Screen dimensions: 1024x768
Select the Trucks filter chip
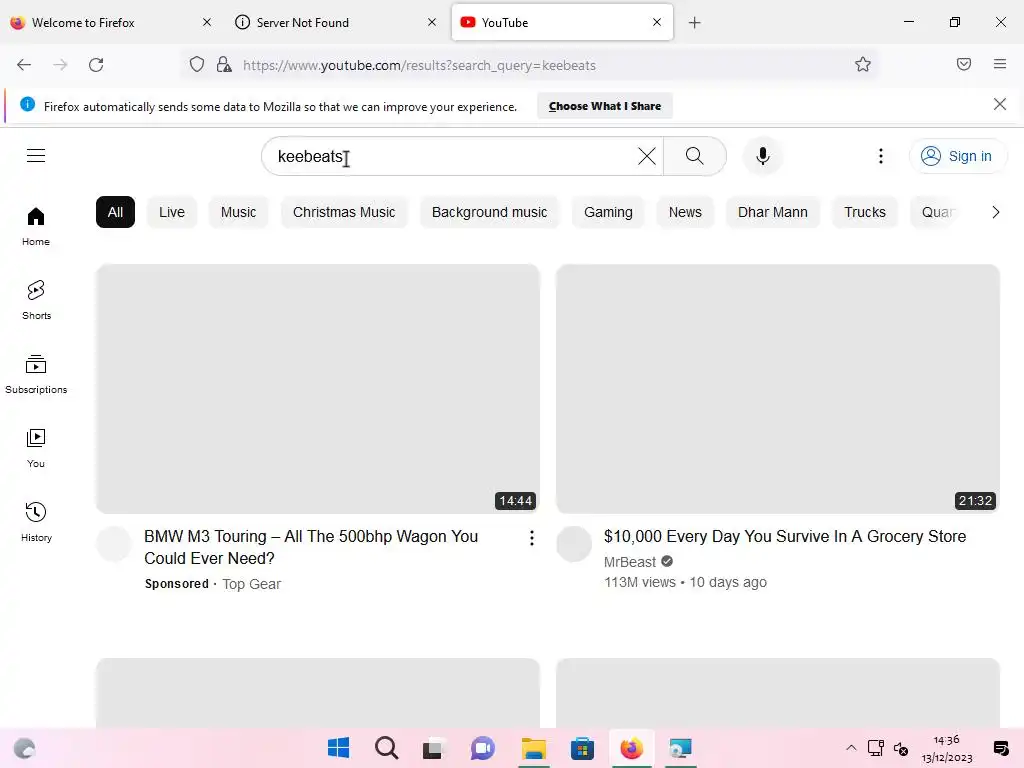(x=865, y=212)
